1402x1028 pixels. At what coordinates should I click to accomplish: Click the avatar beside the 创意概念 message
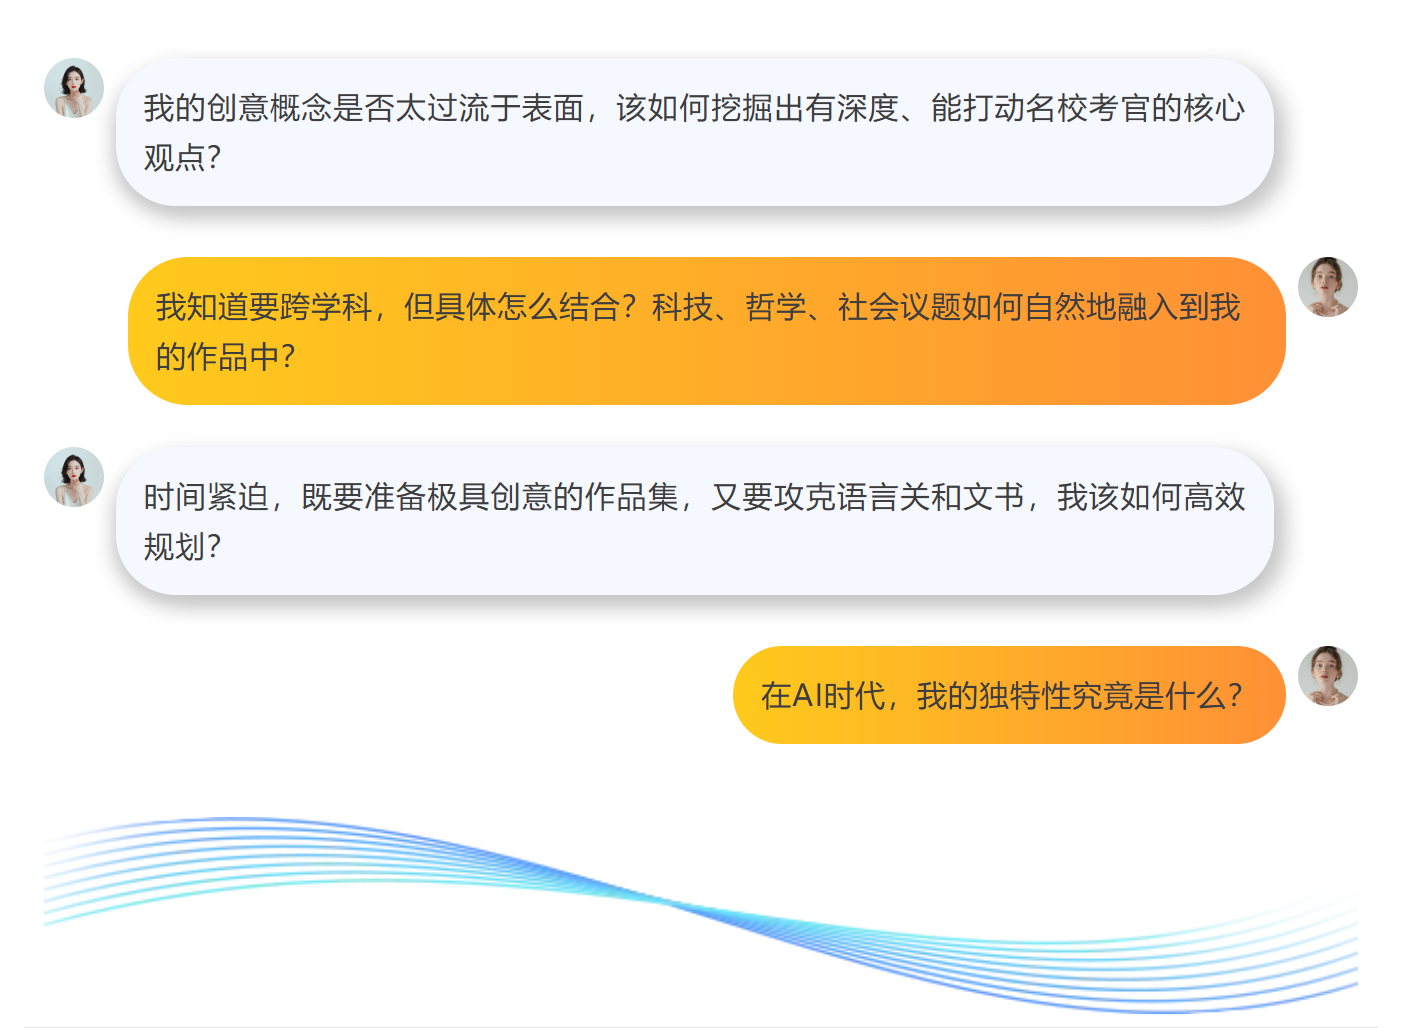click(x=74, y=88)
